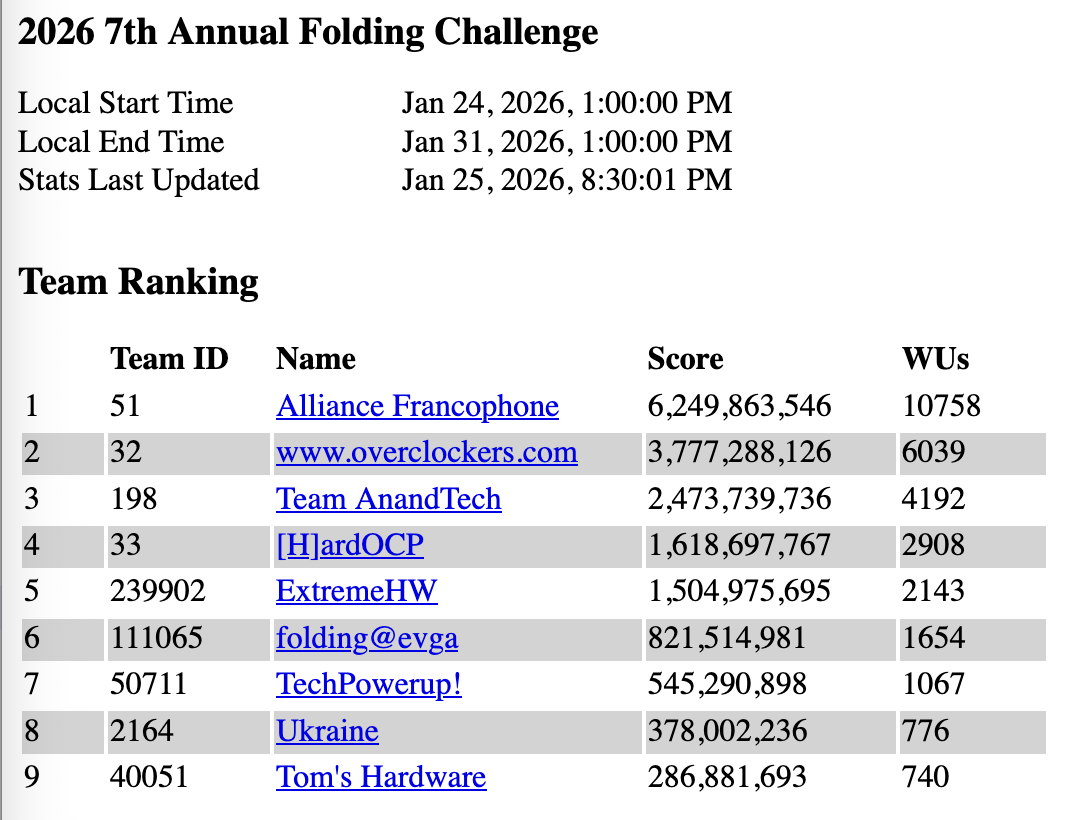Open the folding@evga team link
Viewport: 1068px width, 820px height.
coord(367,638)
